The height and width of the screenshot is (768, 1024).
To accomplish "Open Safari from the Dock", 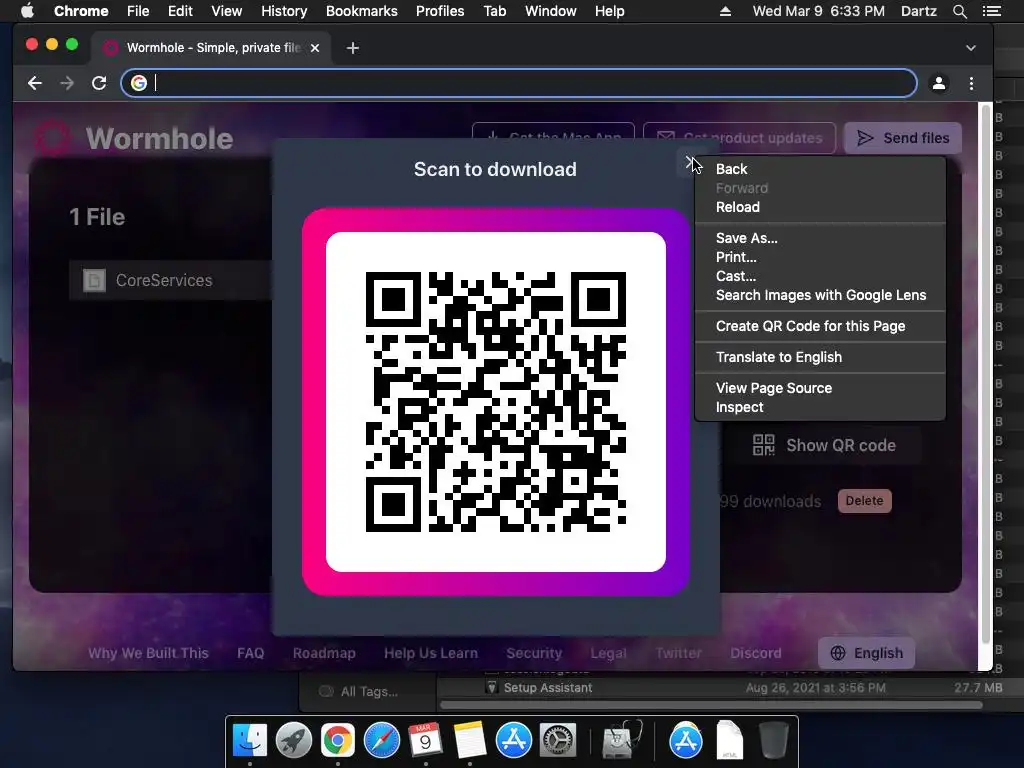I will (x=382, y=741).
